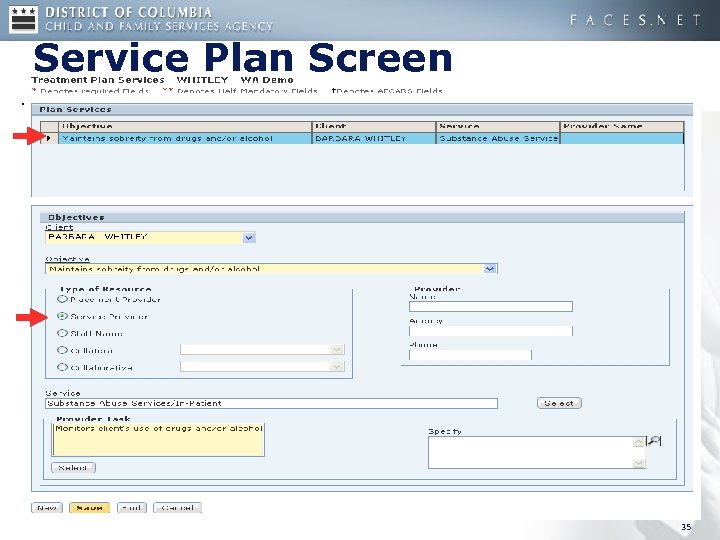
Task: Click the Save button
Action: click(90, 507)
